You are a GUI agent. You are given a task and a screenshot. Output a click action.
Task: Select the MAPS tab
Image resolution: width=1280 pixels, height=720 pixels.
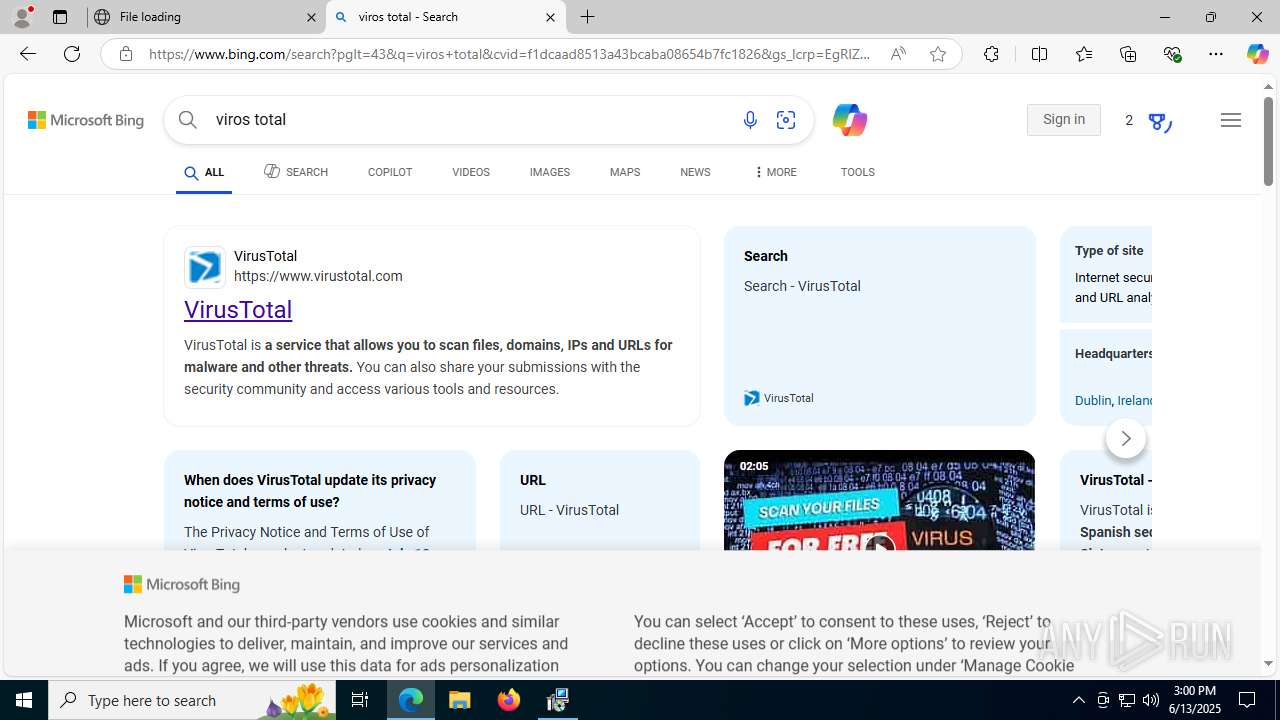coord(625,173)
